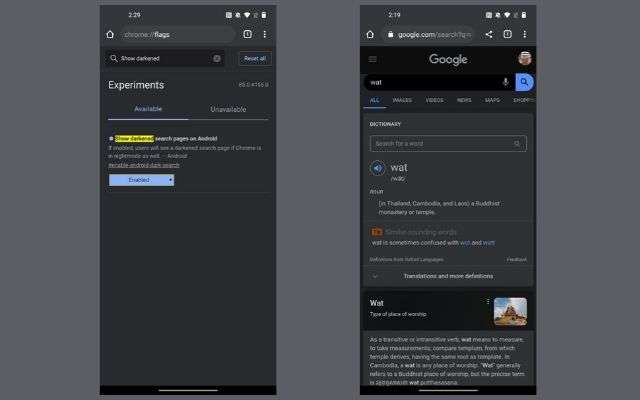The width and height of the screenshot is (640, 400).
Task: Expand 'Translations and more definitions'
Action: pos(448,276)
